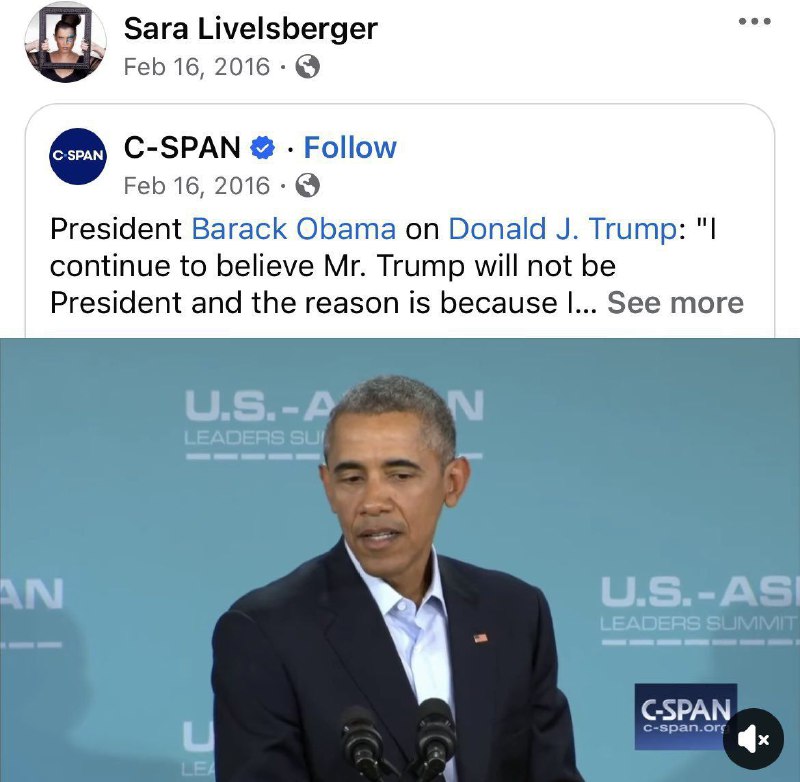This screenshot has height=782, width=800.
Task: Follow the C-SPAN page
Action: 350,147
